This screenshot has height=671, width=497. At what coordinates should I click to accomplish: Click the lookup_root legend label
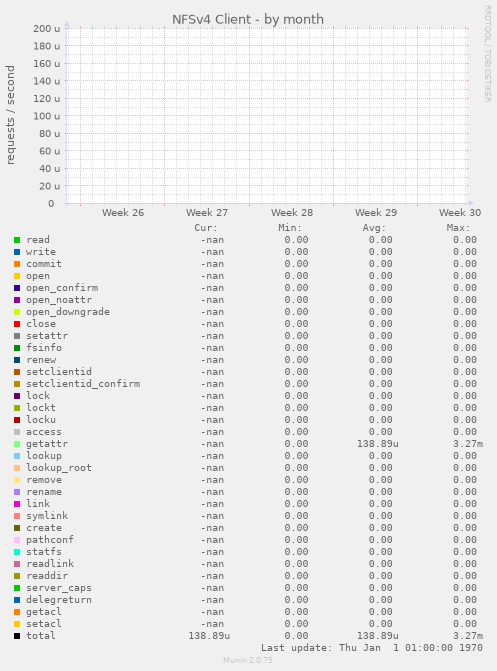59,468
